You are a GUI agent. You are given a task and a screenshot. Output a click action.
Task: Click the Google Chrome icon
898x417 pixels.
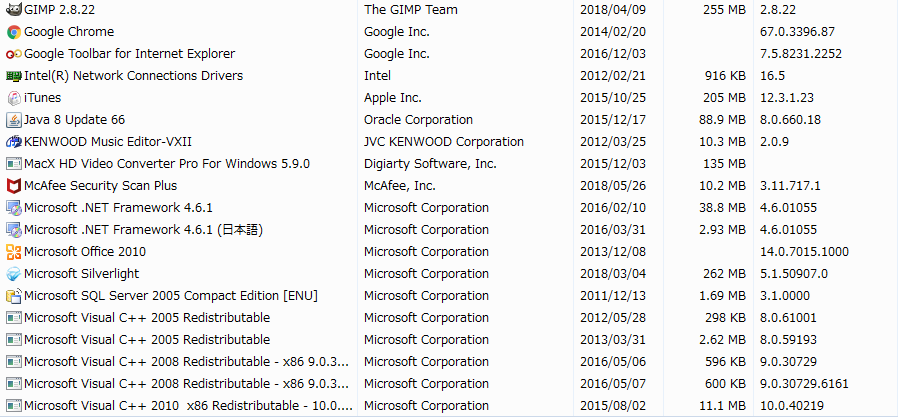[14, 32]
